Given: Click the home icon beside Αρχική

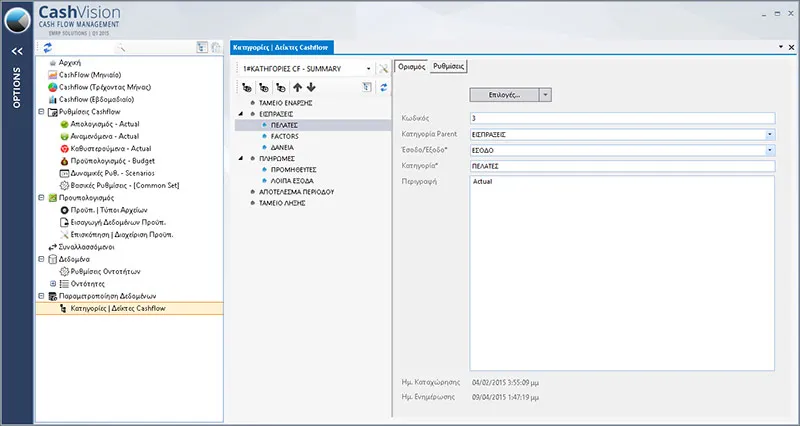Looking at the screenshot, I should pyautogui.click(x=53, y=63).
